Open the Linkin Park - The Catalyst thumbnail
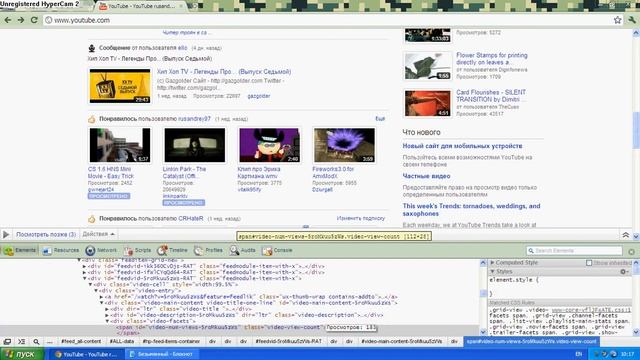Viewport: 640px width, 360px height. point(195,145)
